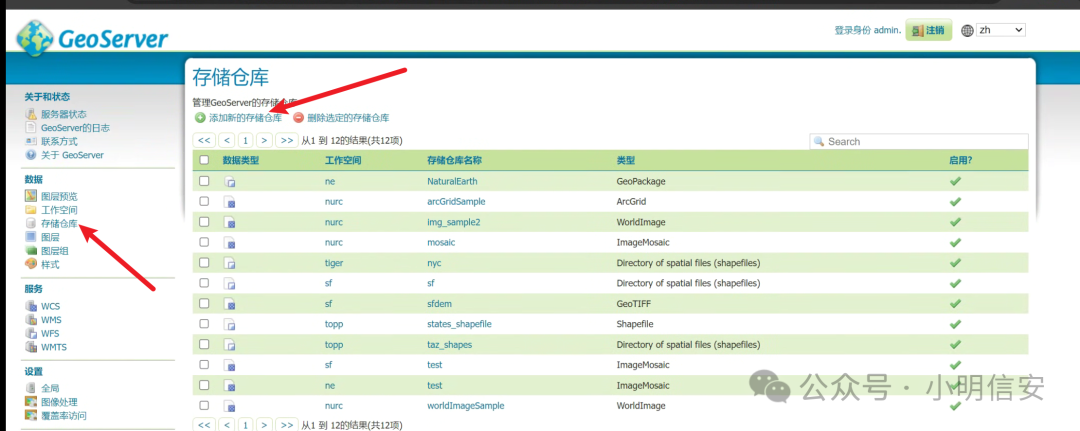Sort by 启用? column header
The image size is (1080, 431).
(960, 160)
